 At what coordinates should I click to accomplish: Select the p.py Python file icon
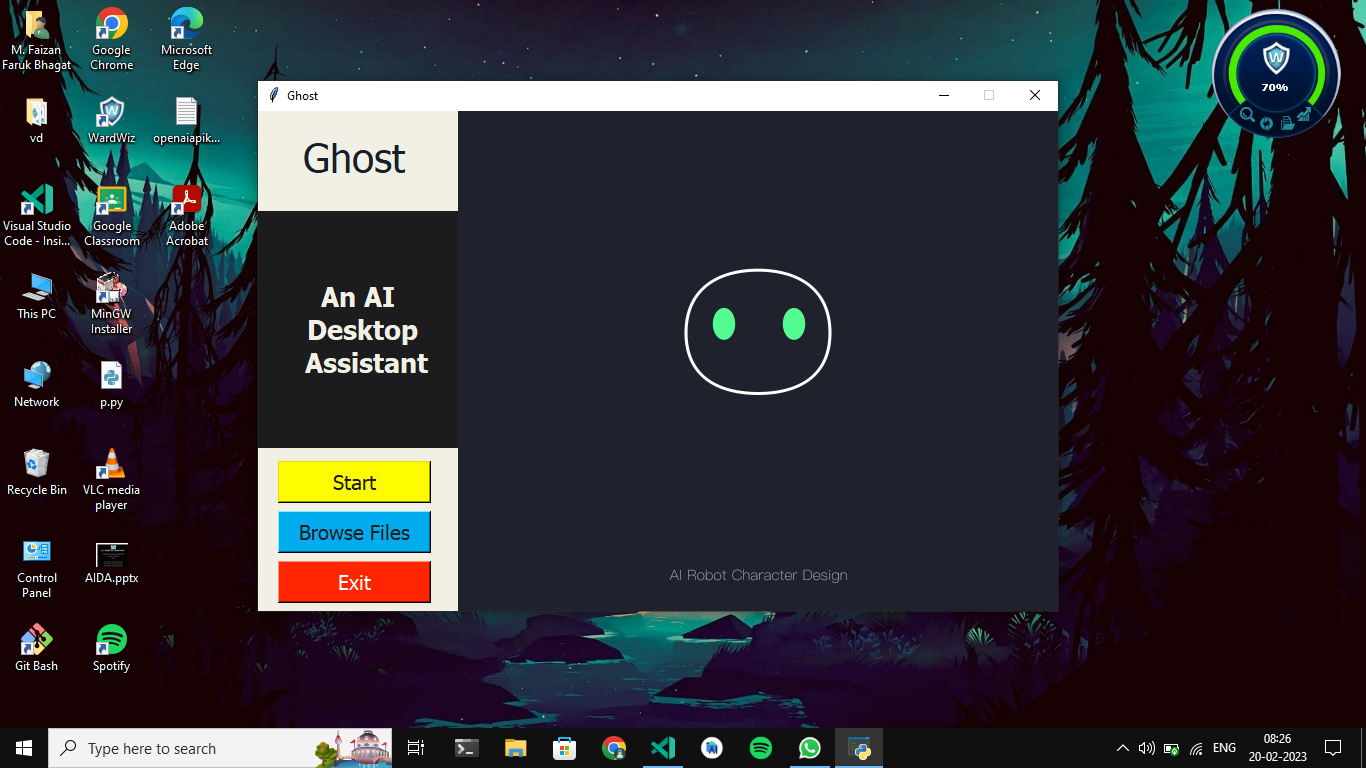pos(111,384)
